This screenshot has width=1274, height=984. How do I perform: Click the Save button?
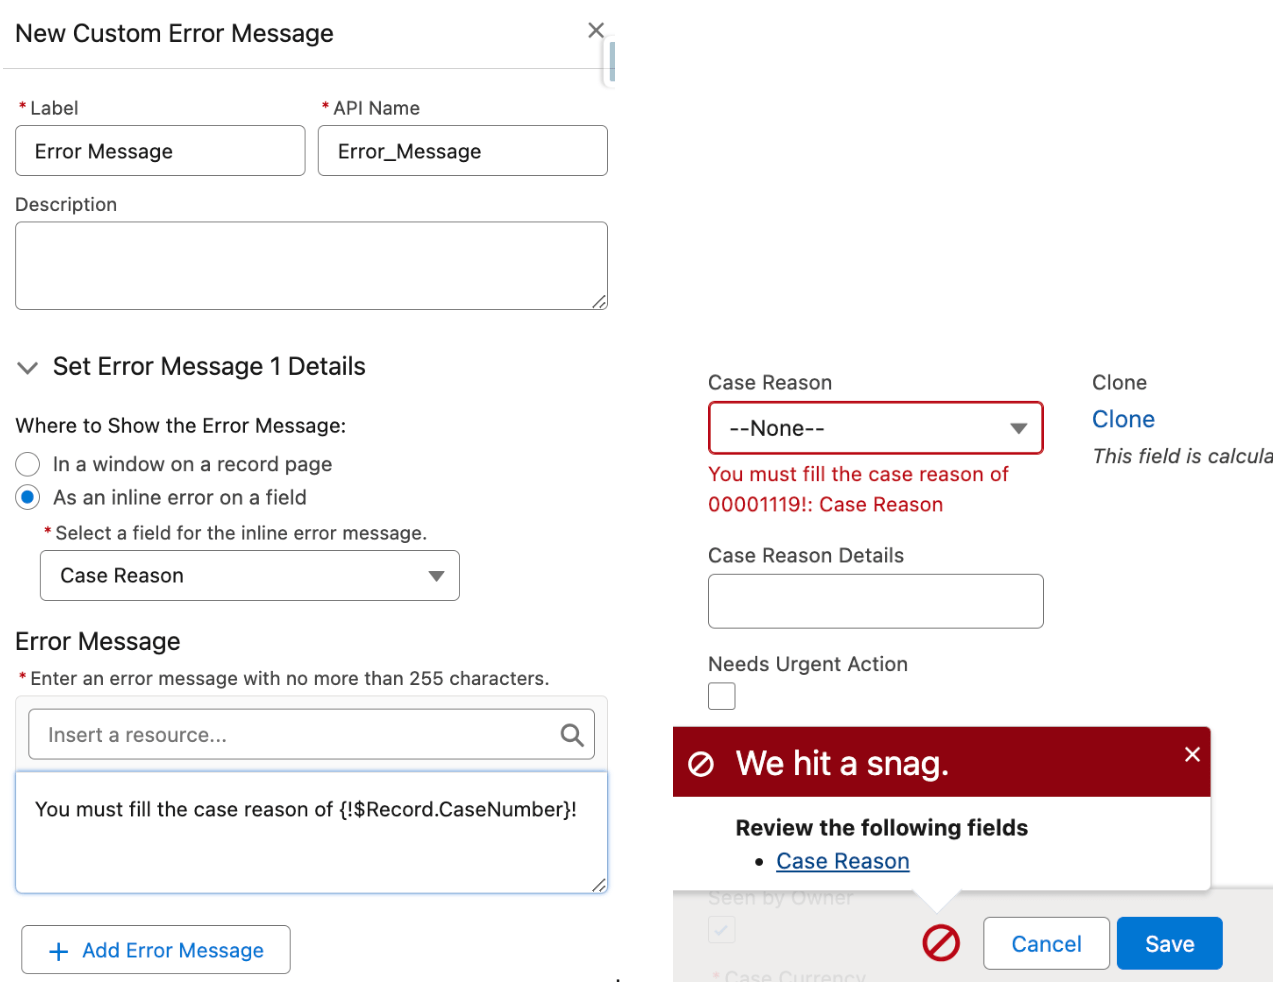[1169, 943]
